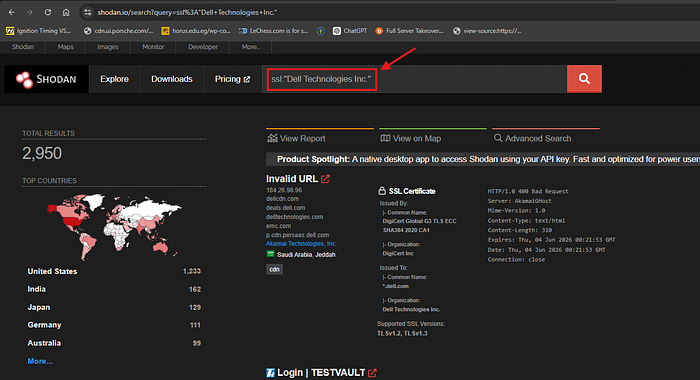
Task: Click Server: AkamaiGHost header line
Action: pos(520,201)
